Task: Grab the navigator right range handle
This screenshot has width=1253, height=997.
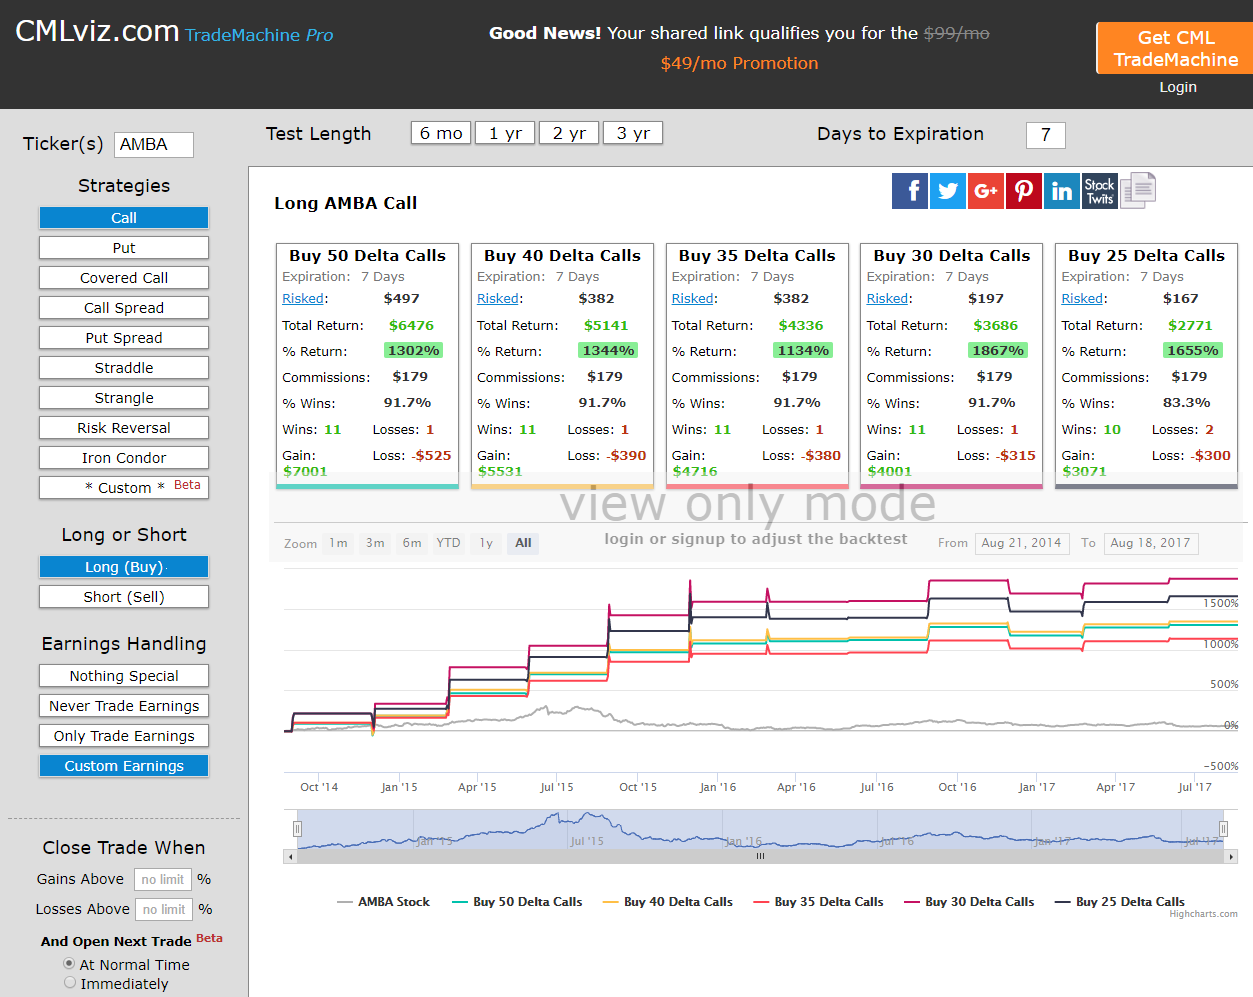Action: coord(1223,829)
